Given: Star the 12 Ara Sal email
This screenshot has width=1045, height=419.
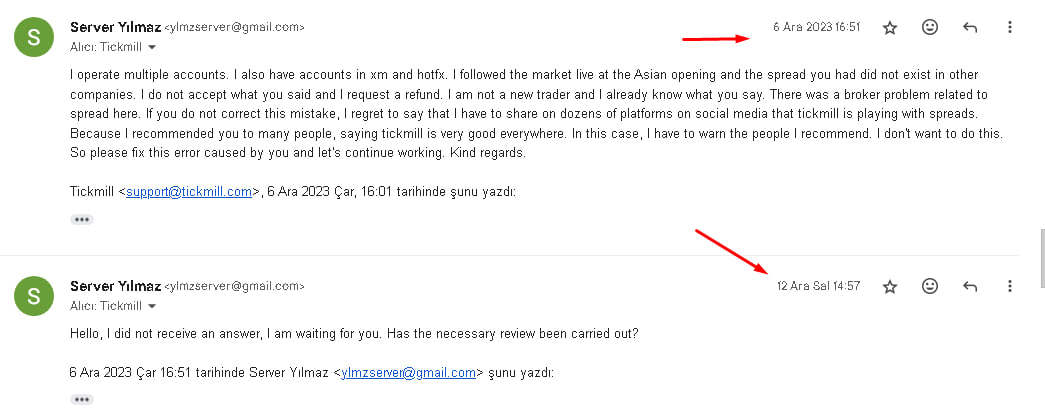Looking at the screenshot, I should [890, 287].
